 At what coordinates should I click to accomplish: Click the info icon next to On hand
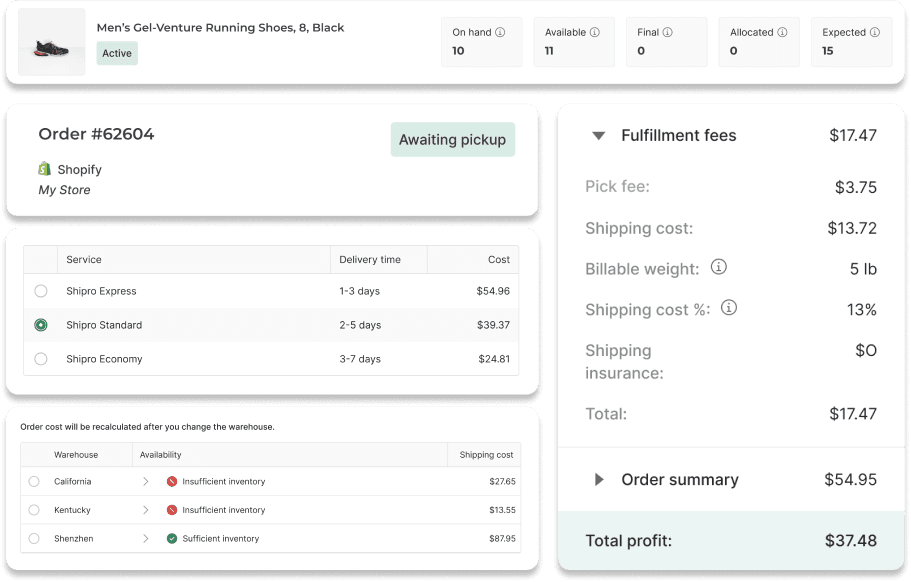(500, 32)
